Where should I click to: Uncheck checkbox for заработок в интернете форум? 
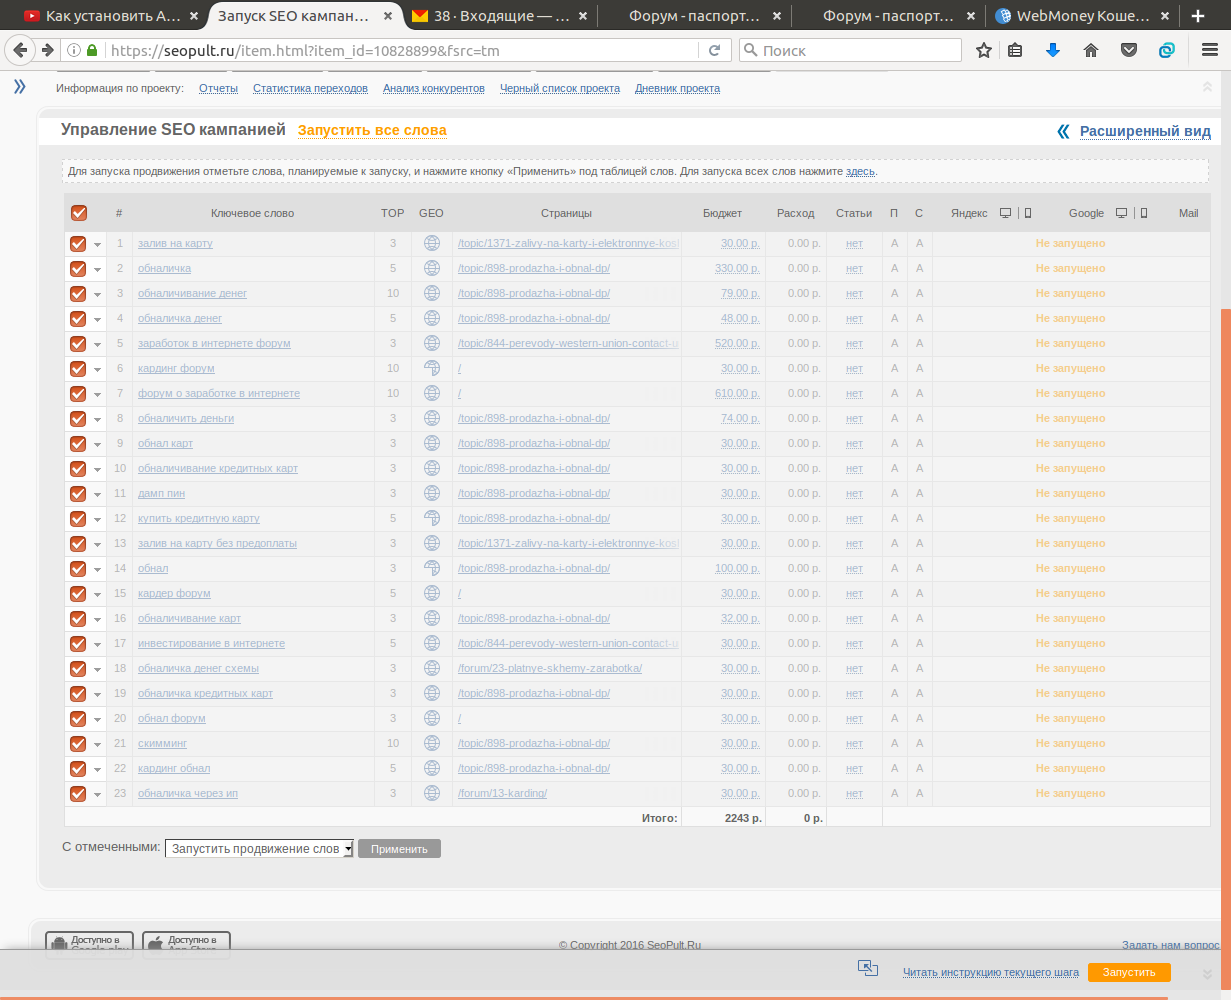pyautogui.click(x=78, y=343)
